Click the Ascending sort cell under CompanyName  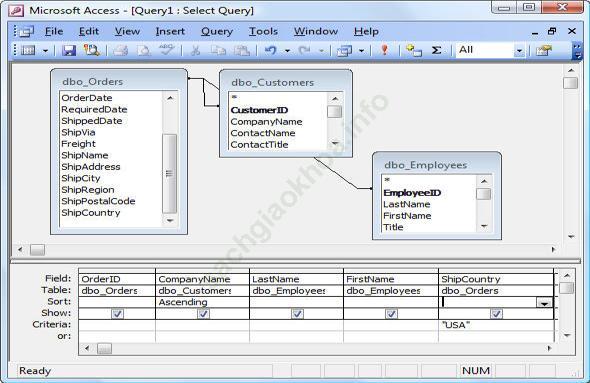202,302
